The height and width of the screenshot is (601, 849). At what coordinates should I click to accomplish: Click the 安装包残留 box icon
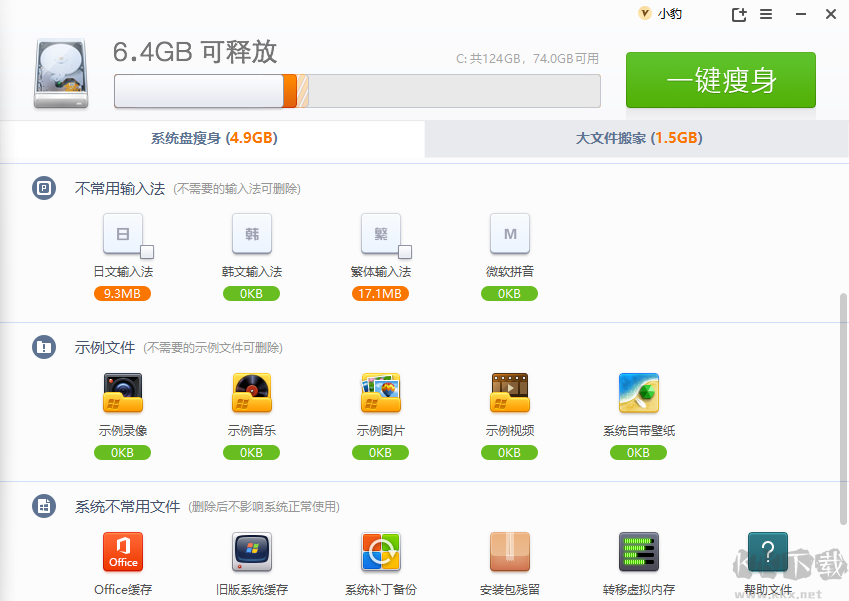tap(510, 552)
